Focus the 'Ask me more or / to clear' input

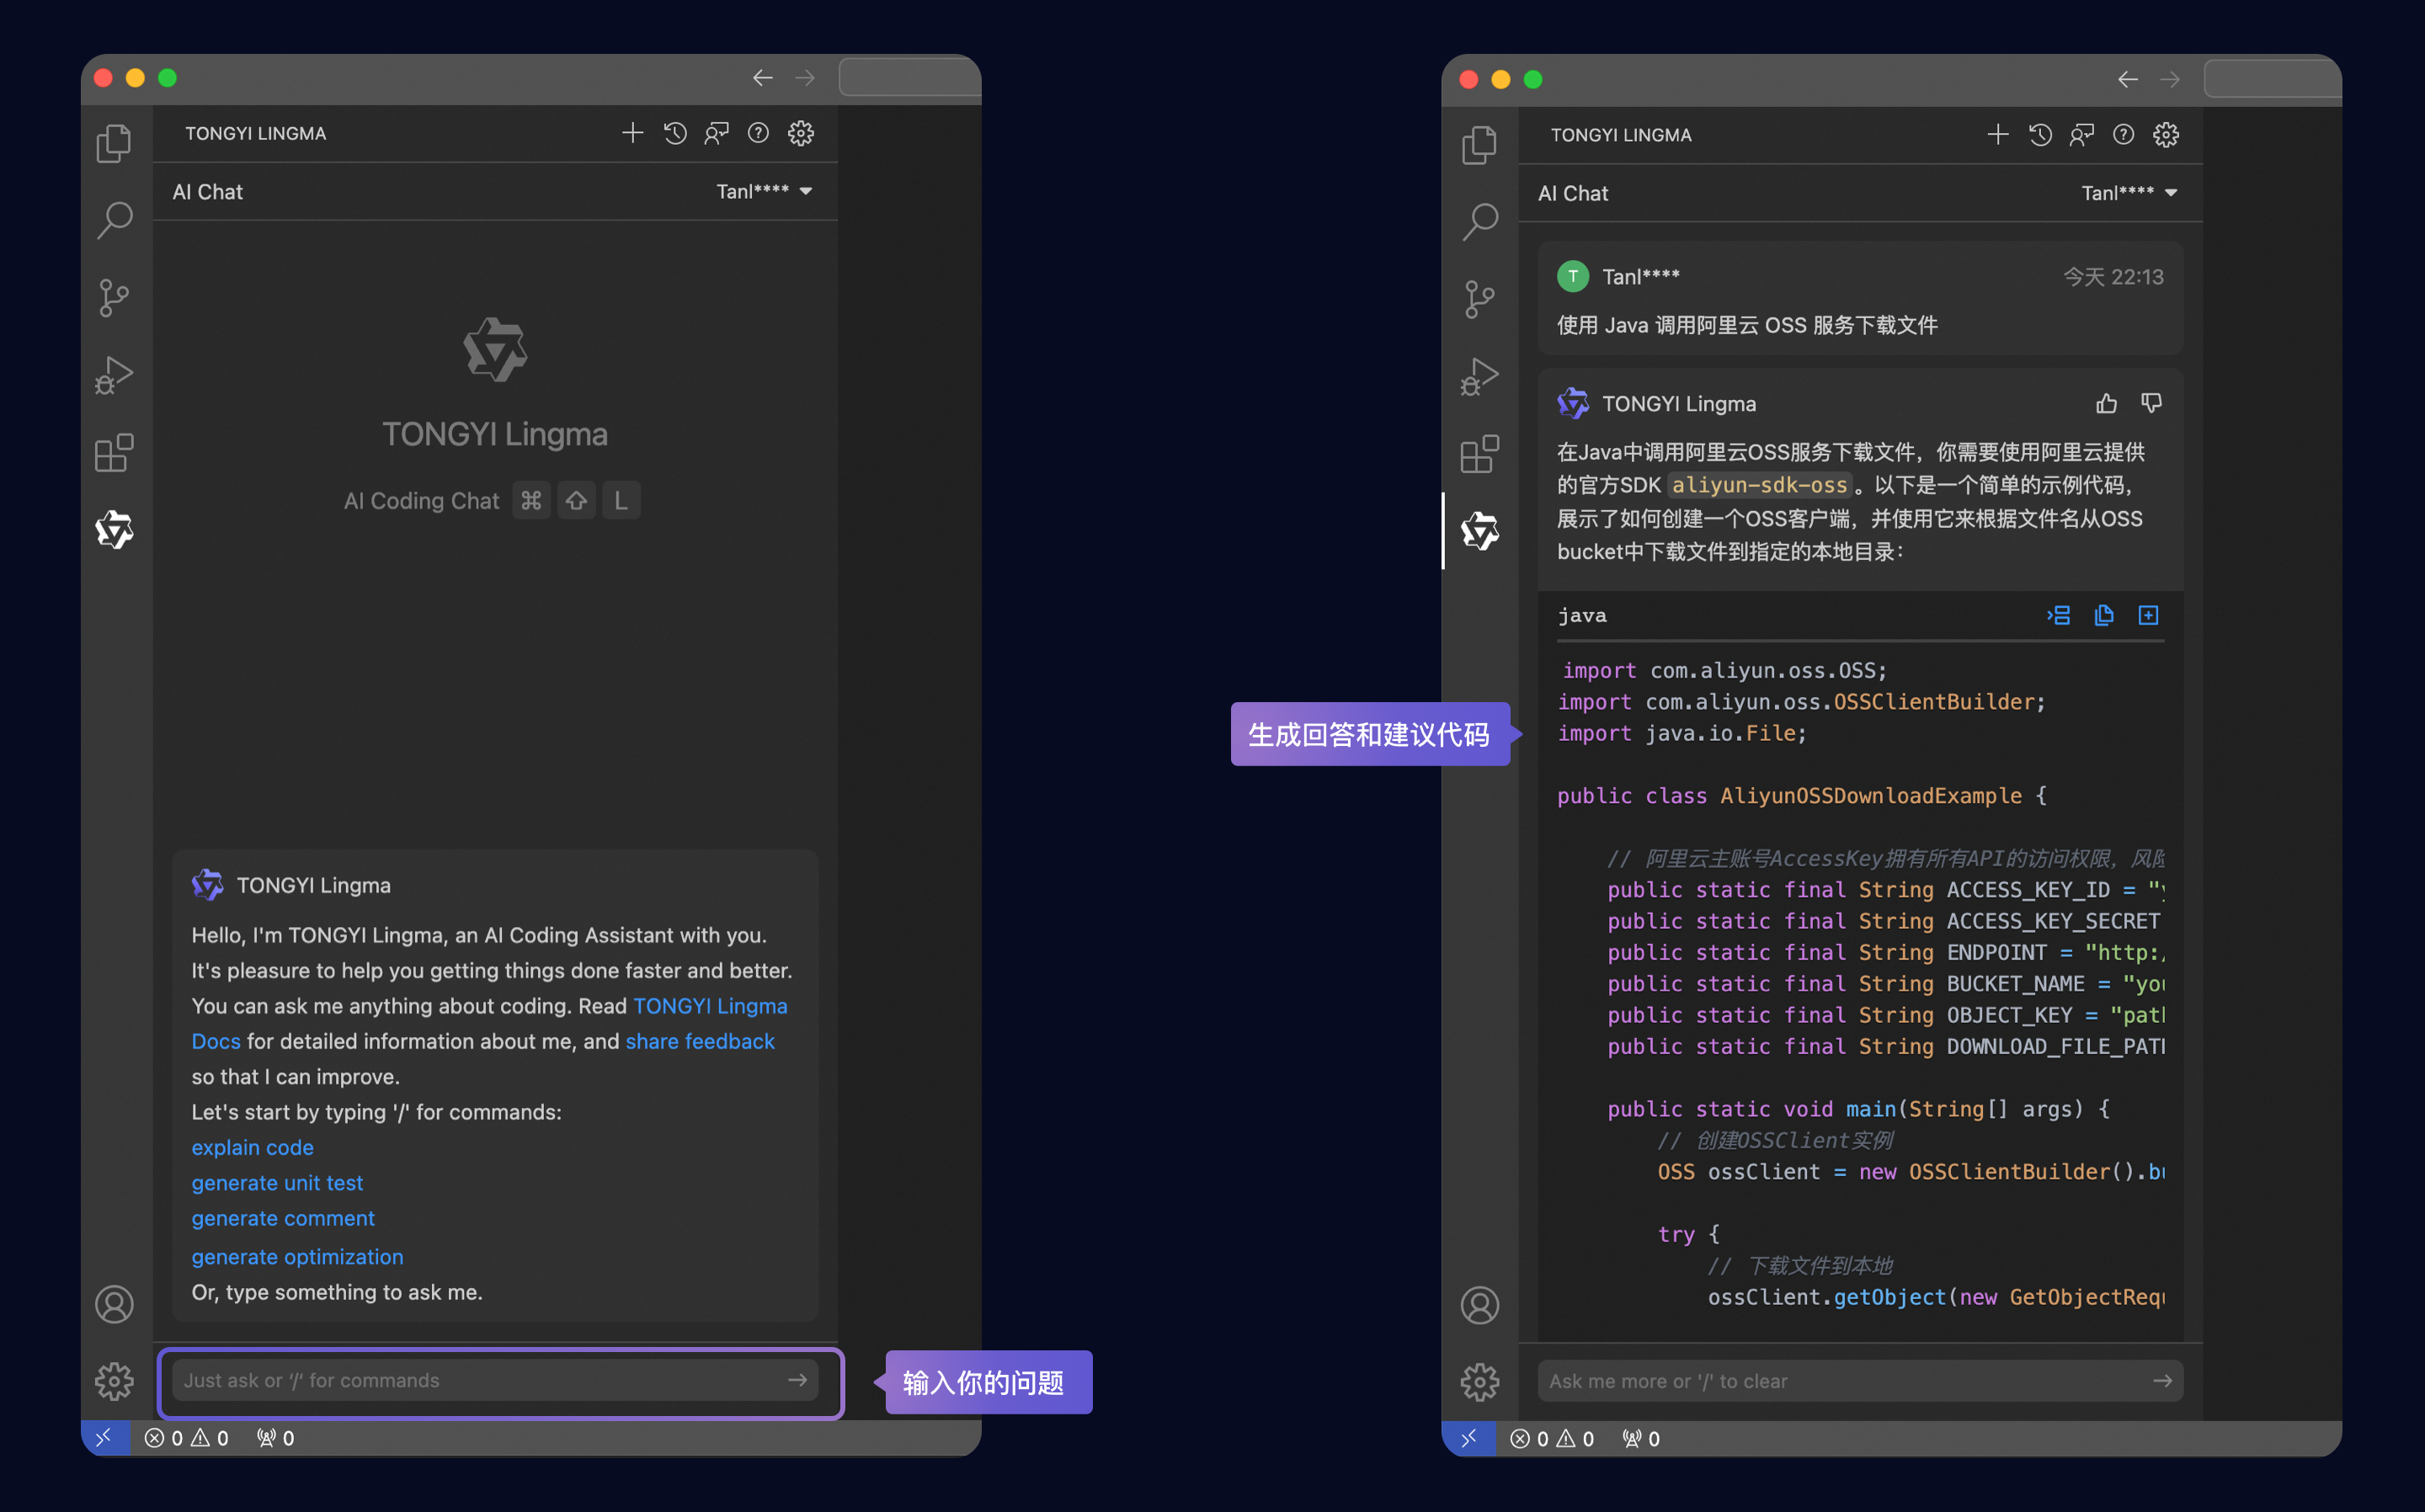tap(1860, 1381)
